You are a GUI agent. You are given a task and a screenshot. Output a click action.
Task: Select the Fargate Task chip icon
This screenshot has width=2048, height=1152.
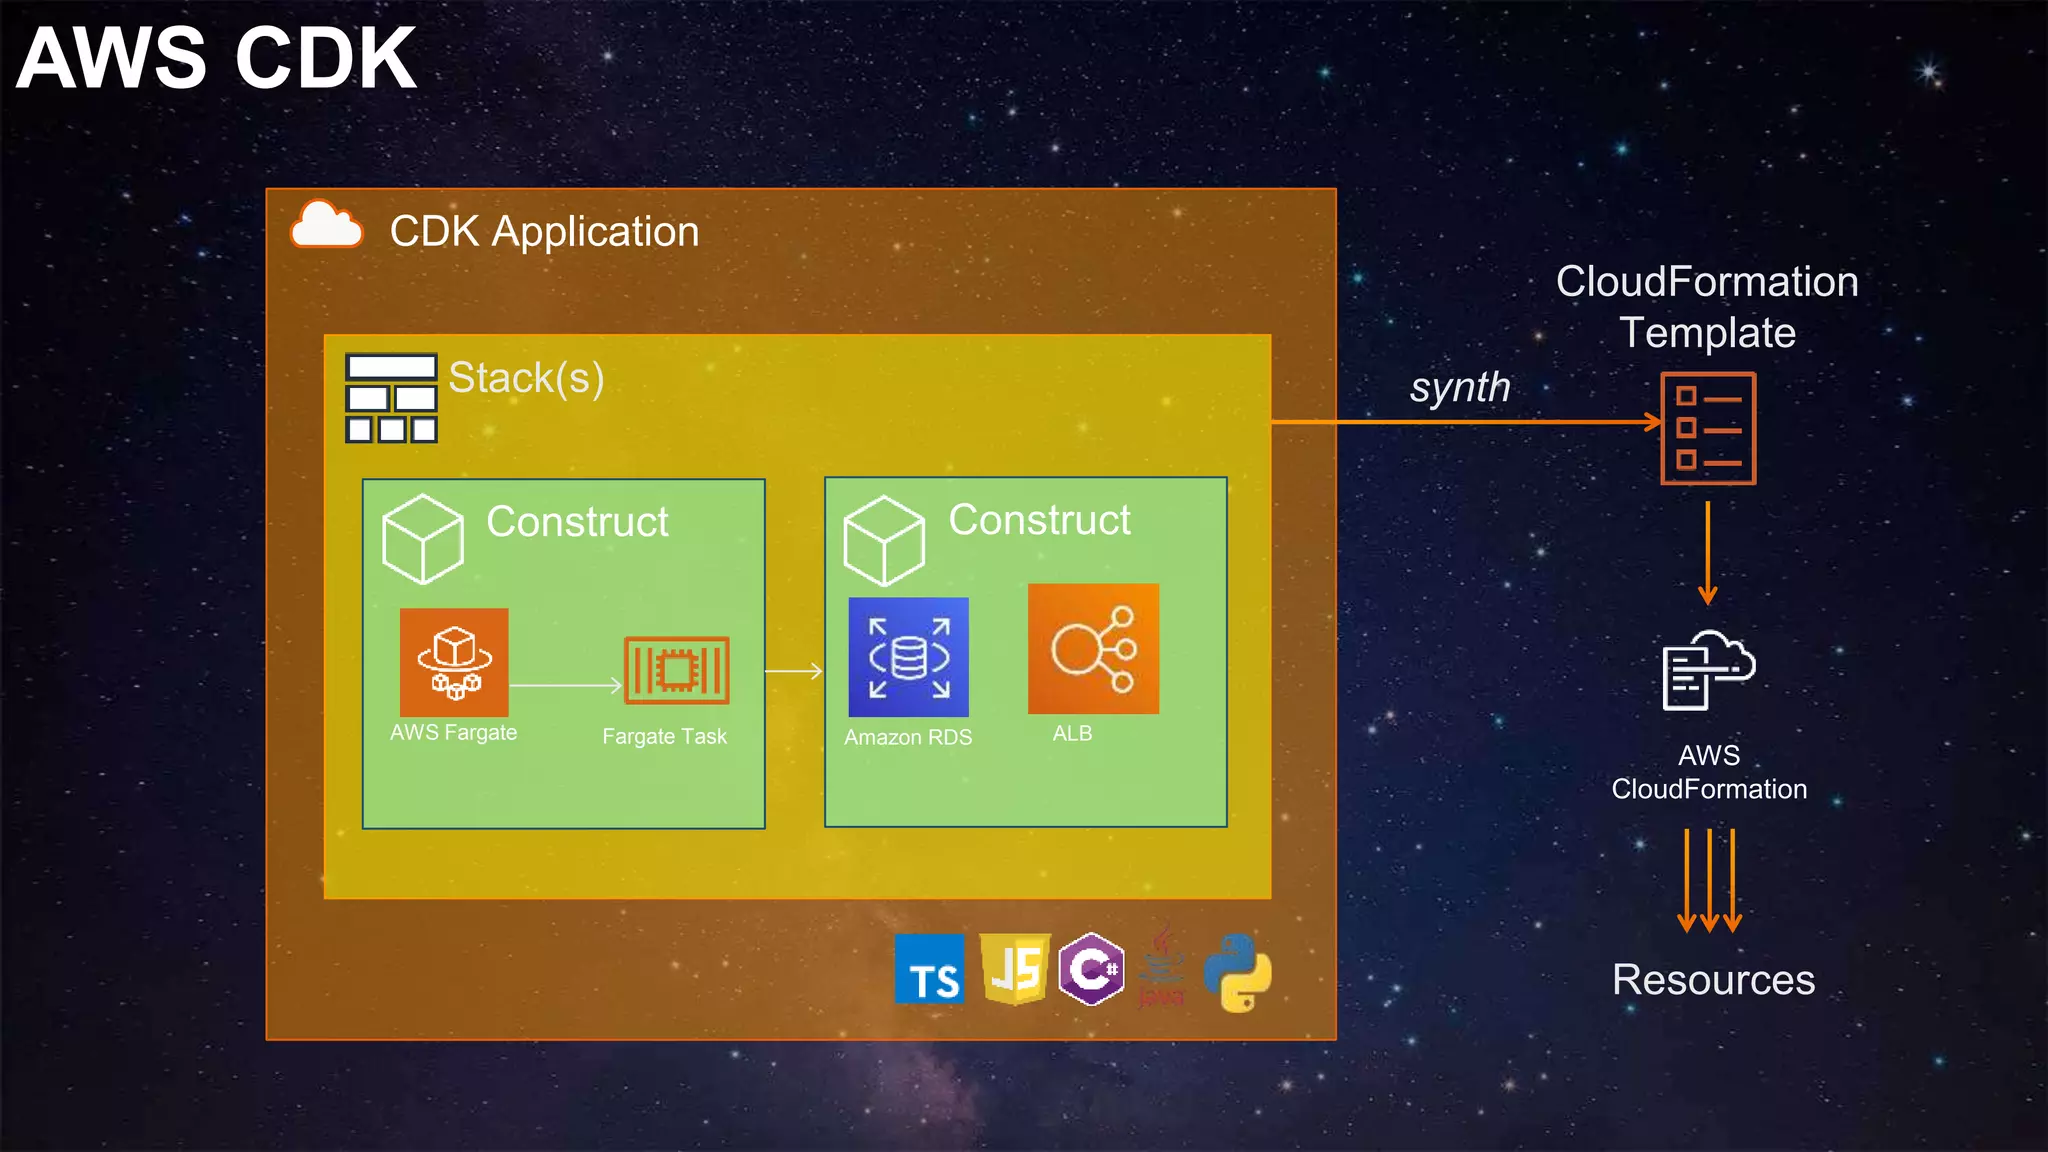coord(677,670)
